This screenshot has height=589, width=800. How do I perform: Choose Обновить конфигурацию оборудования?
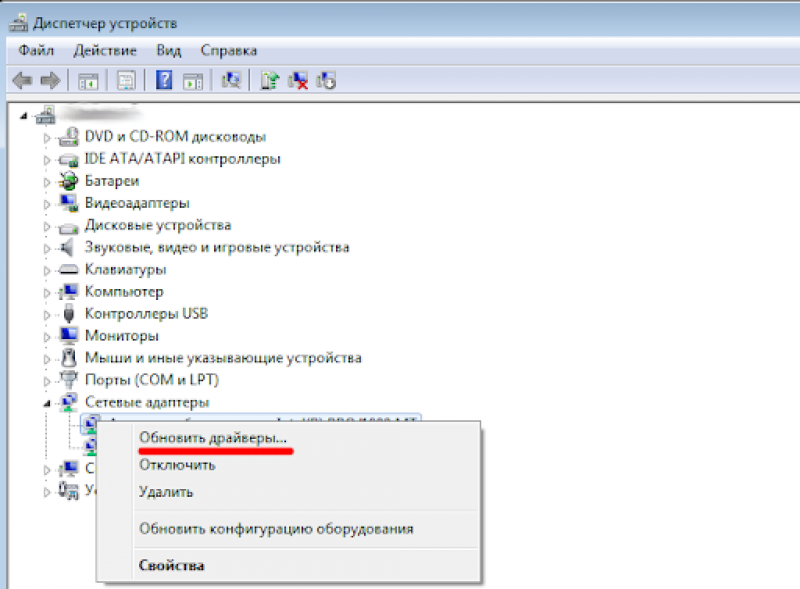click(x=276, y=529)
